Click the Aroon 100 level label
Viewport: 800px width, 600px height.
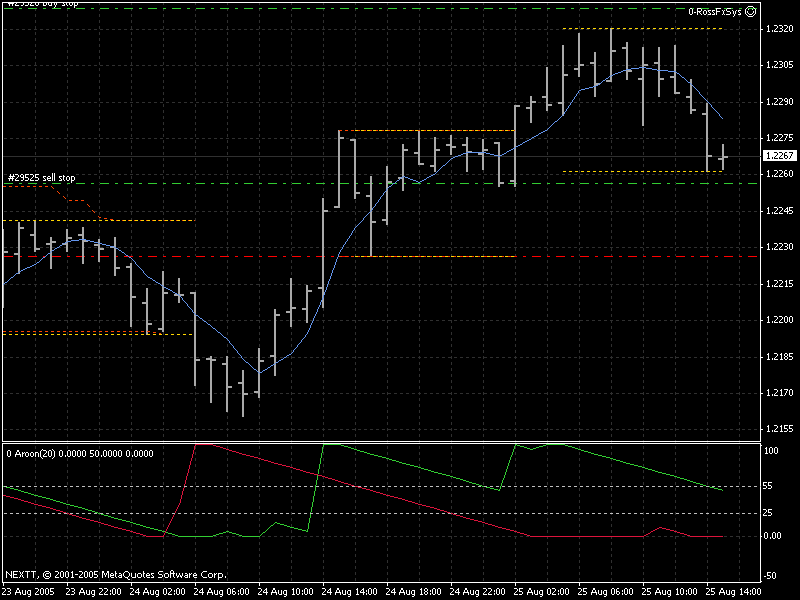[x=771, y=451]
